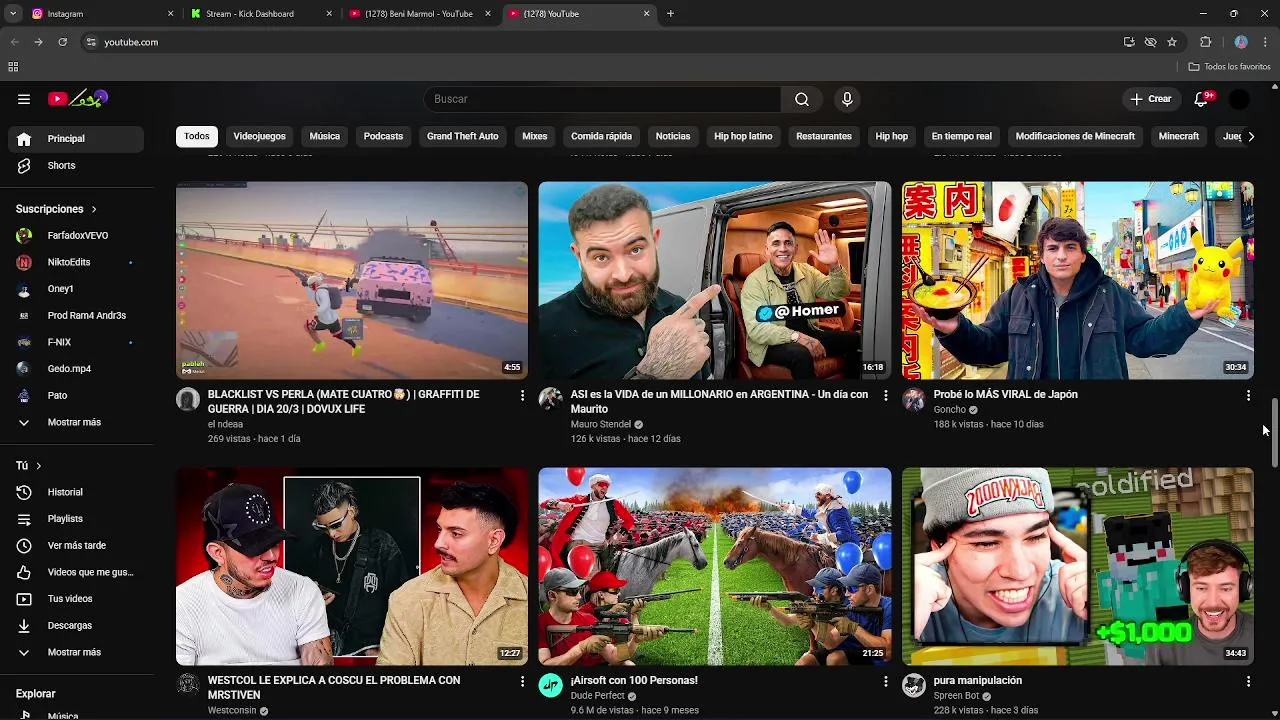Screen dimensions: 1280x720
Task: Play the Probé lo MÁS VIRAL thumbnail
Action: point(1077,280)
